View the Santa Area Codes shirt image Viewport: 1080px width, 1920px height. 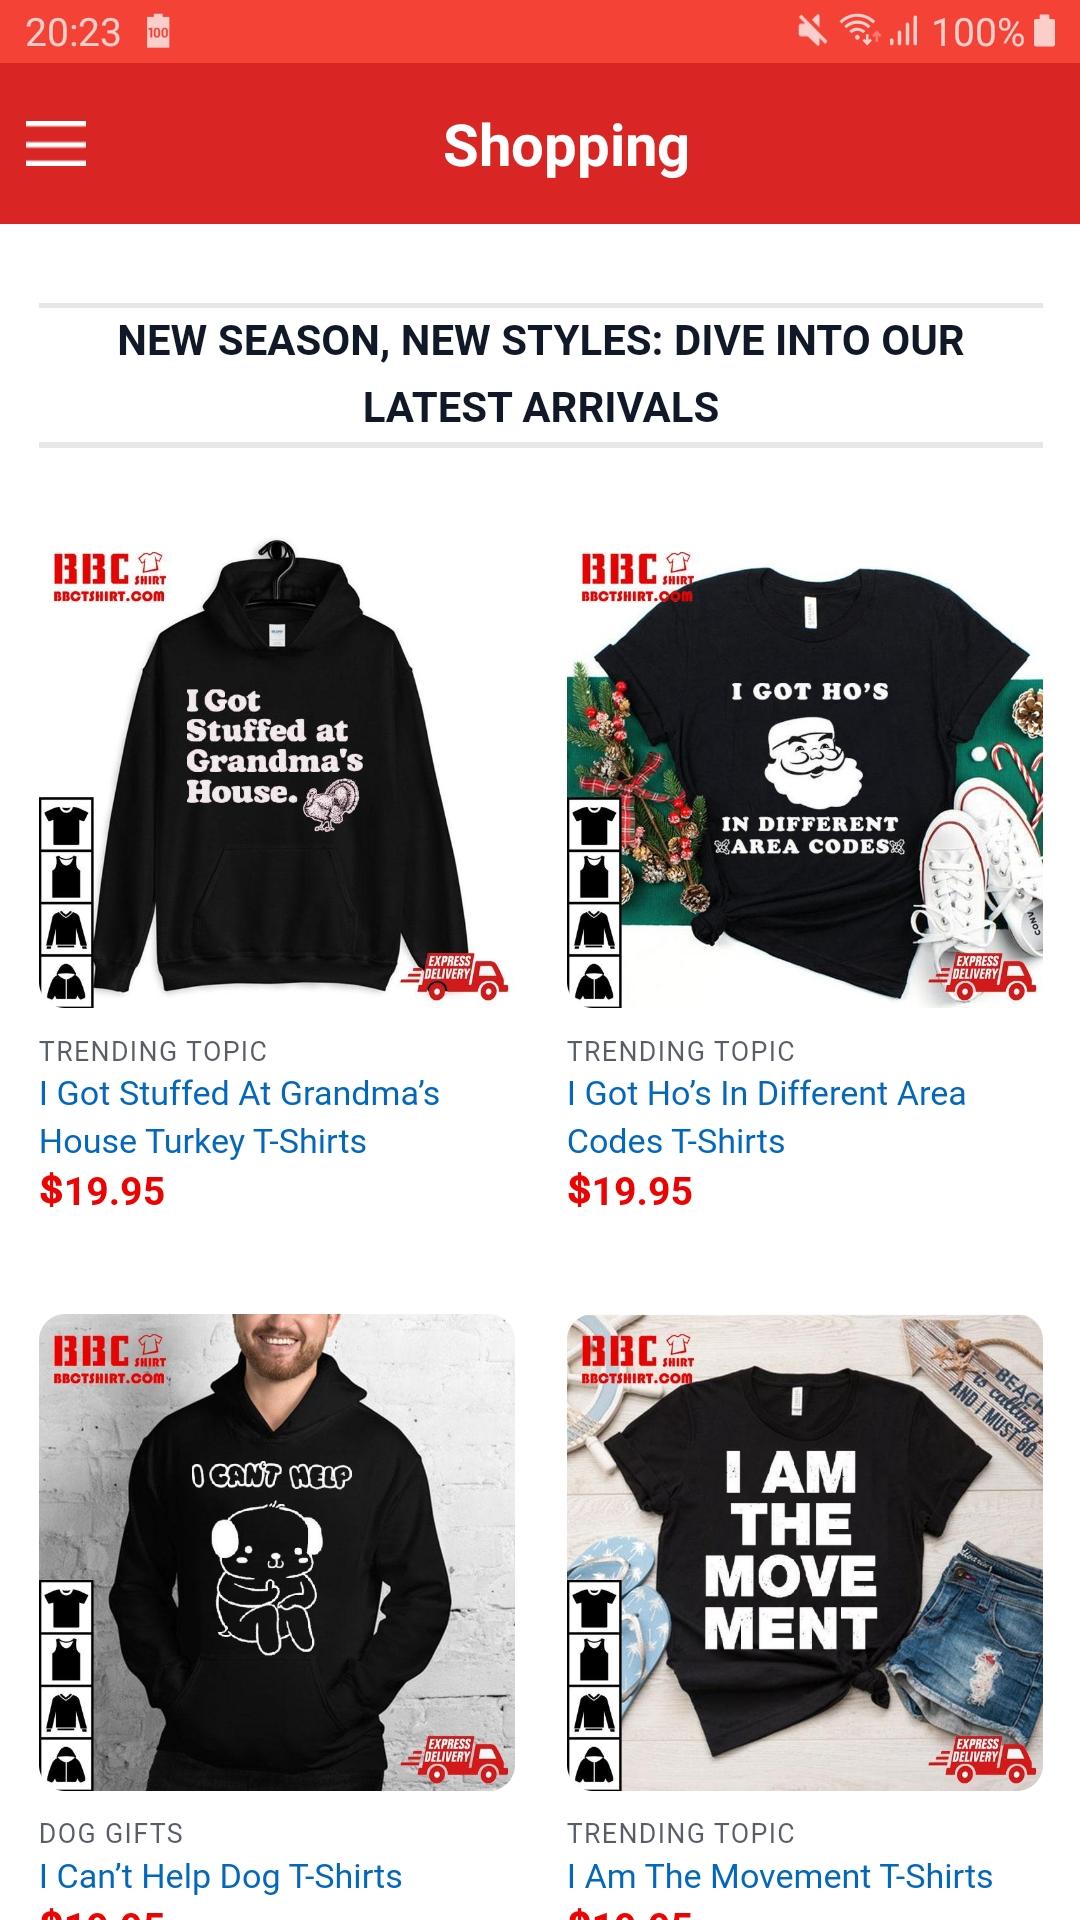[805, 770]
